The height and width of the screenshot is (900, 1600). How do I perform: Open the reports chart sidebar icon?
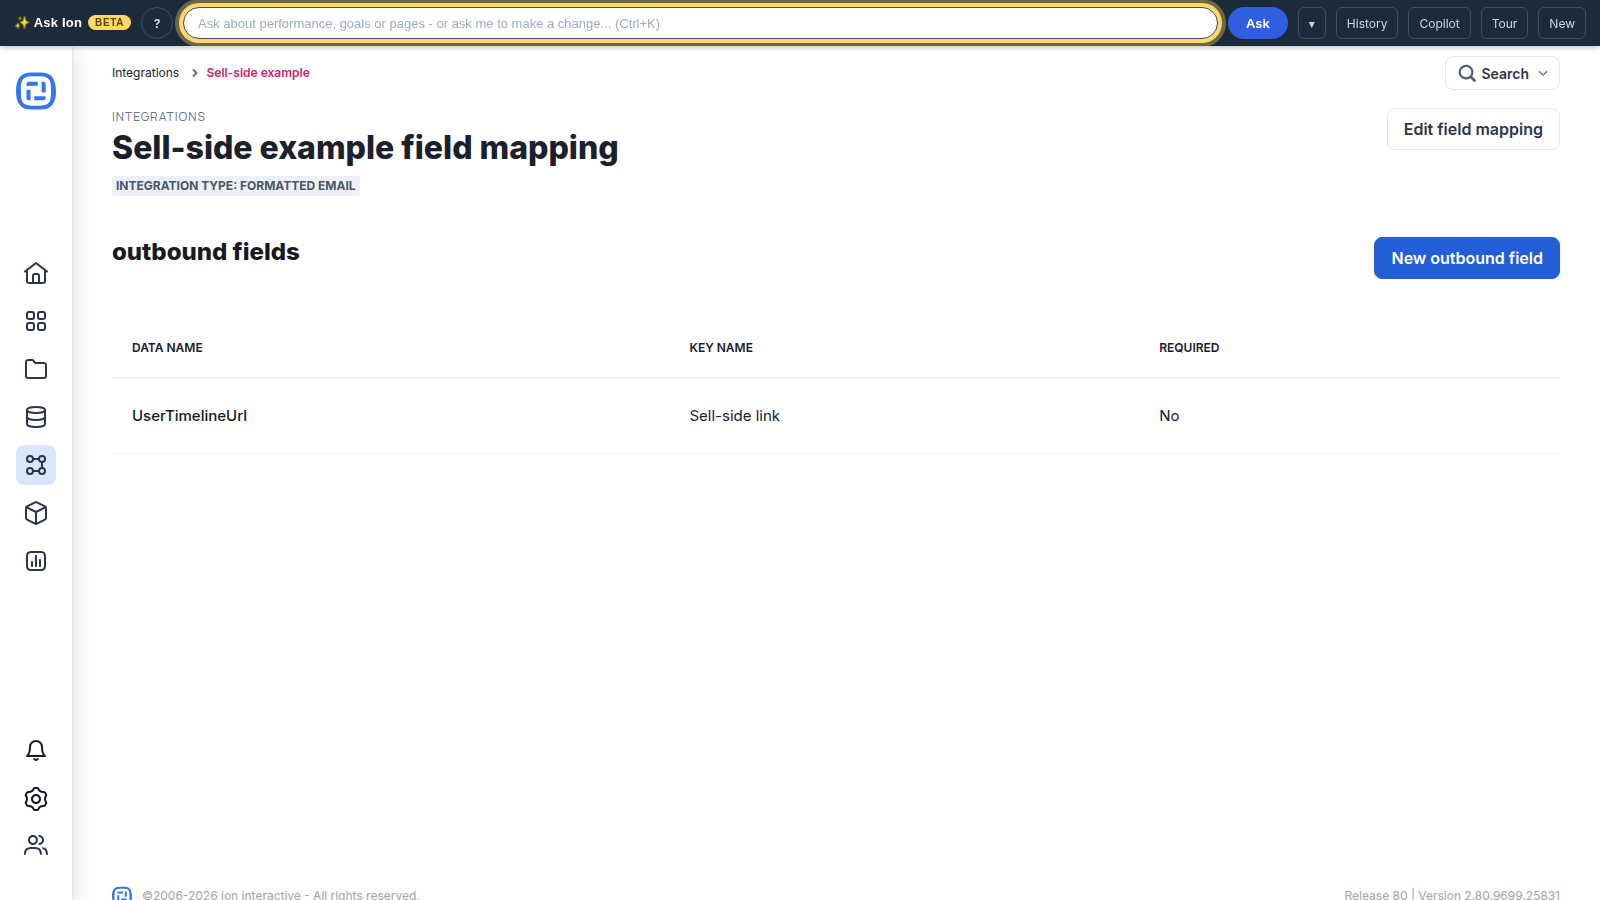pyautogui.click(x=36, y=561)
